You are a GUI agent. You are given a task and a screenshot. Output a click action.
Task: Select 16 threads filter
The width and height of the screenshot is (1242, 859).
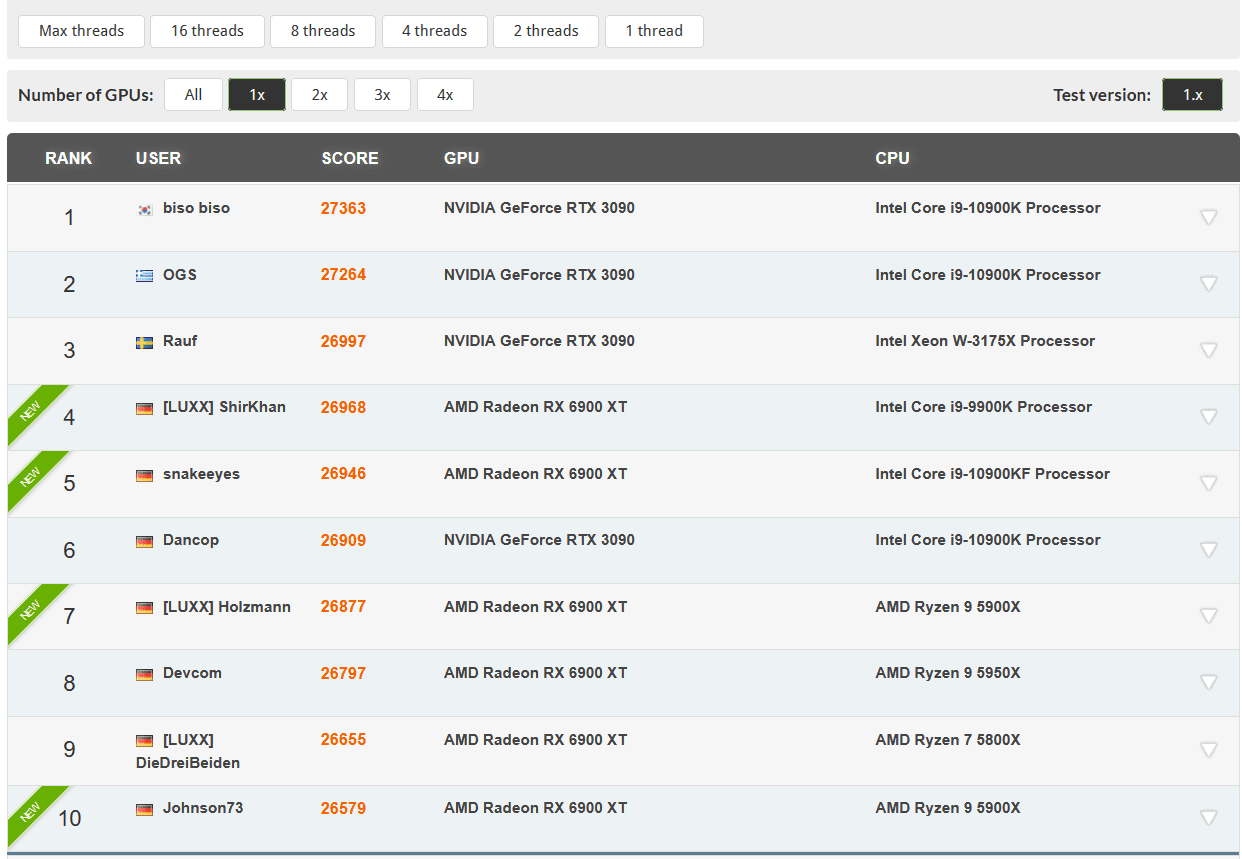tap(207, 31)
